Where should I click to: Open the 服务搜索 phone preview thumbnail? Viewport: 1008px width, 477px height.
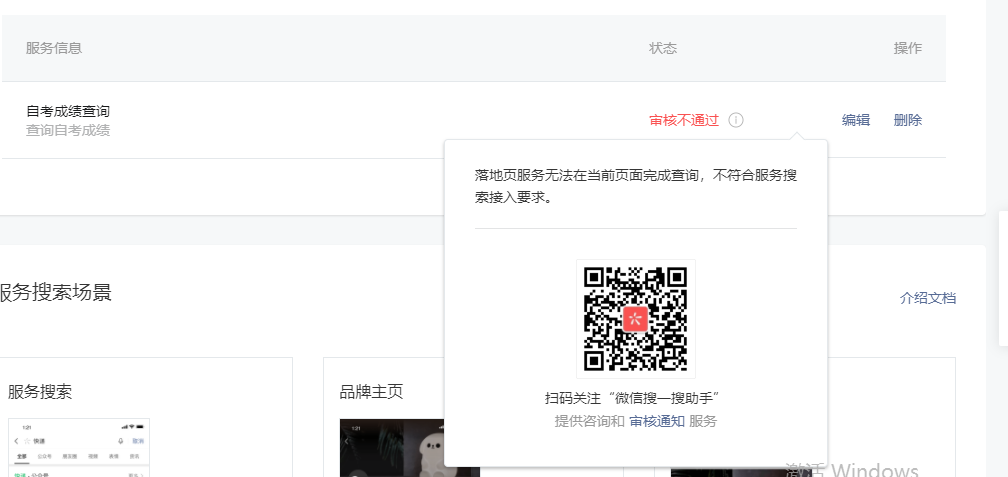tap(78, 447)
